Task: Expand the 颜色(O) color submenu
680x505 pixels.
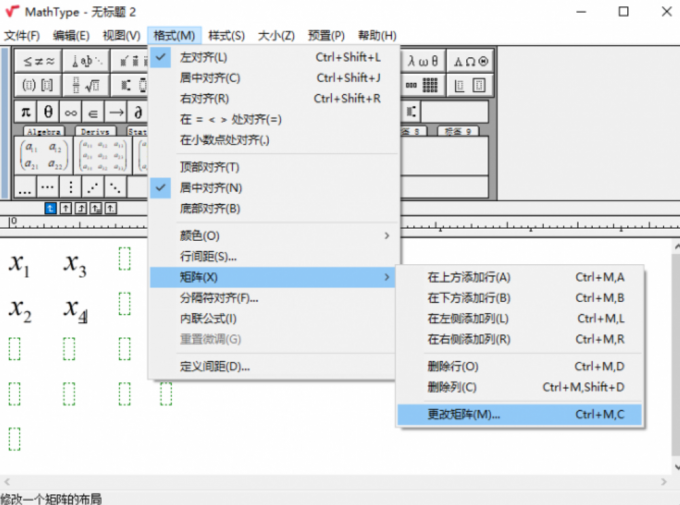Action: [x=272, y=236]
